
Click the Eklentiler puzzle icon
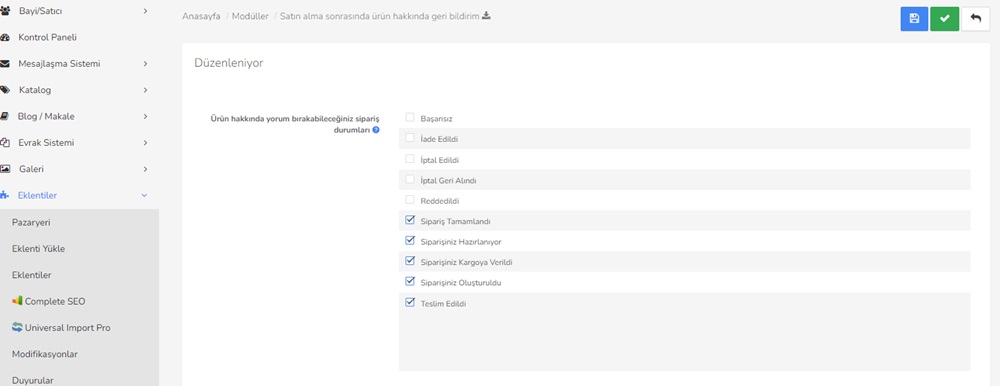pyautogui.click(x=4, y=195)
